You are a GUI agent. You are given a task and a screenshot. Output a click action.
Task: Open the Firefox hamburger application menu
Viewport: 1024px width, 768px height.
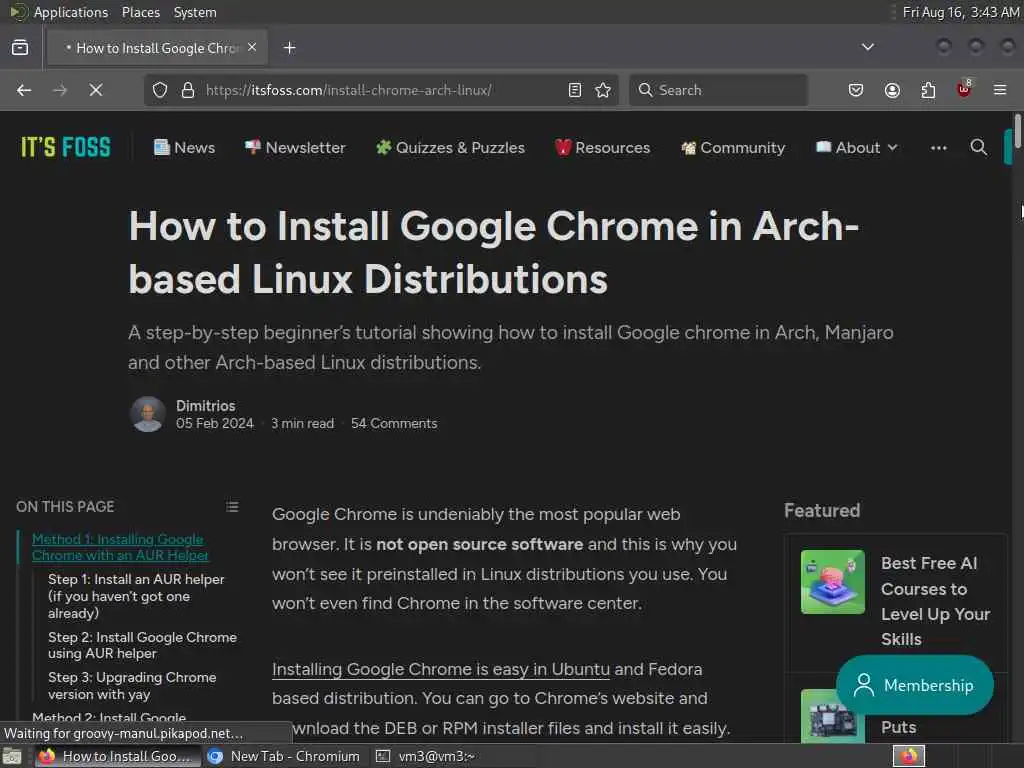tap(1000, 90)
